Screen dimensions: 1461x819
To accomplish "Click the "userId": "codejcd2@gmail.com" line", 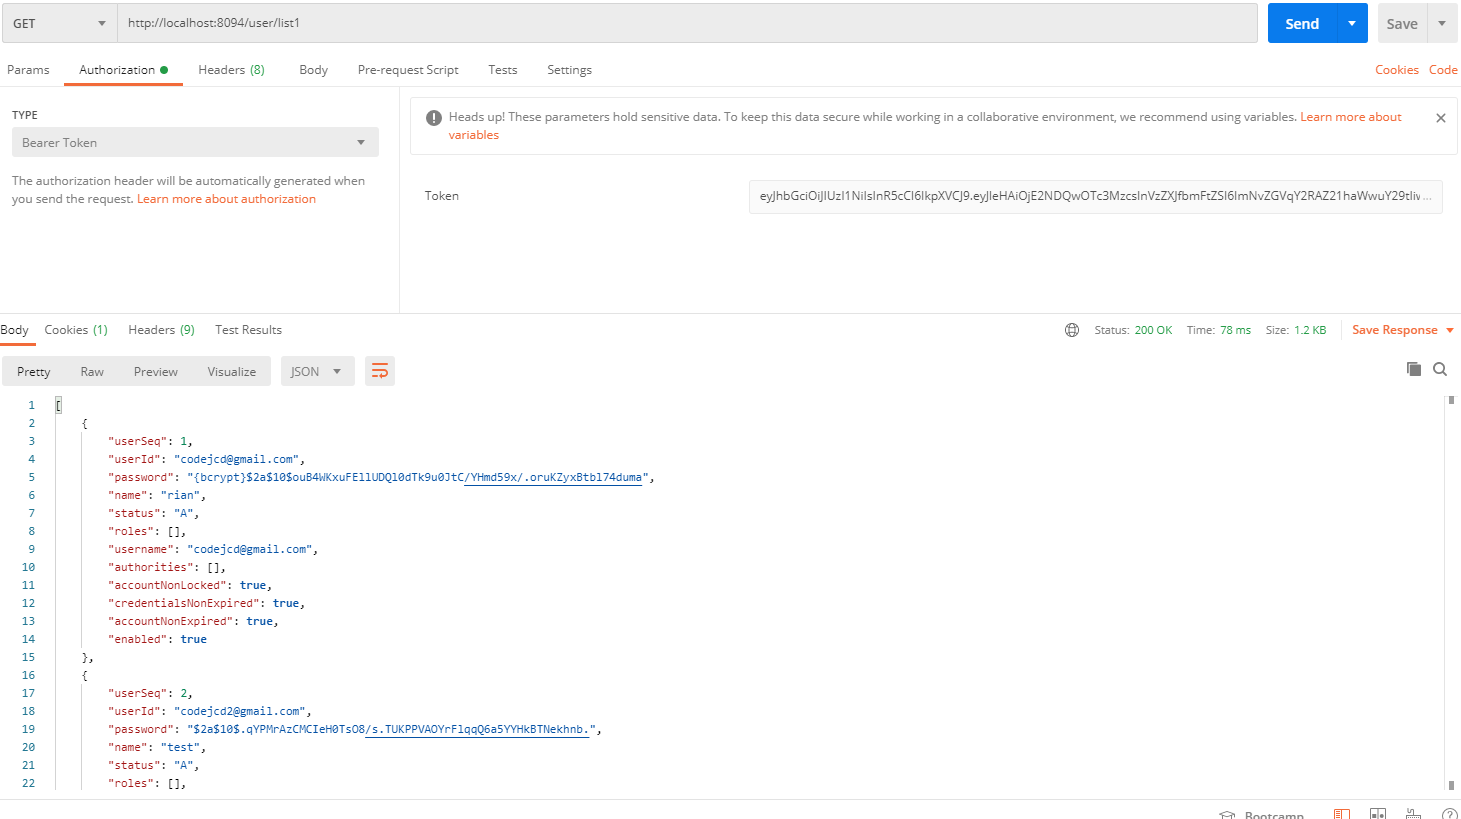I will (x=210, y=711).
